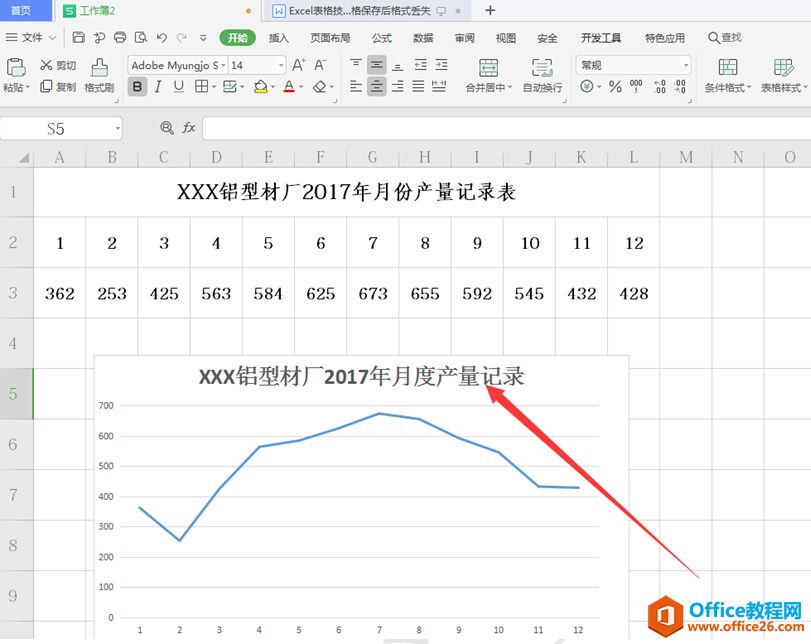Open Print Preview icon

coord(141,37)
